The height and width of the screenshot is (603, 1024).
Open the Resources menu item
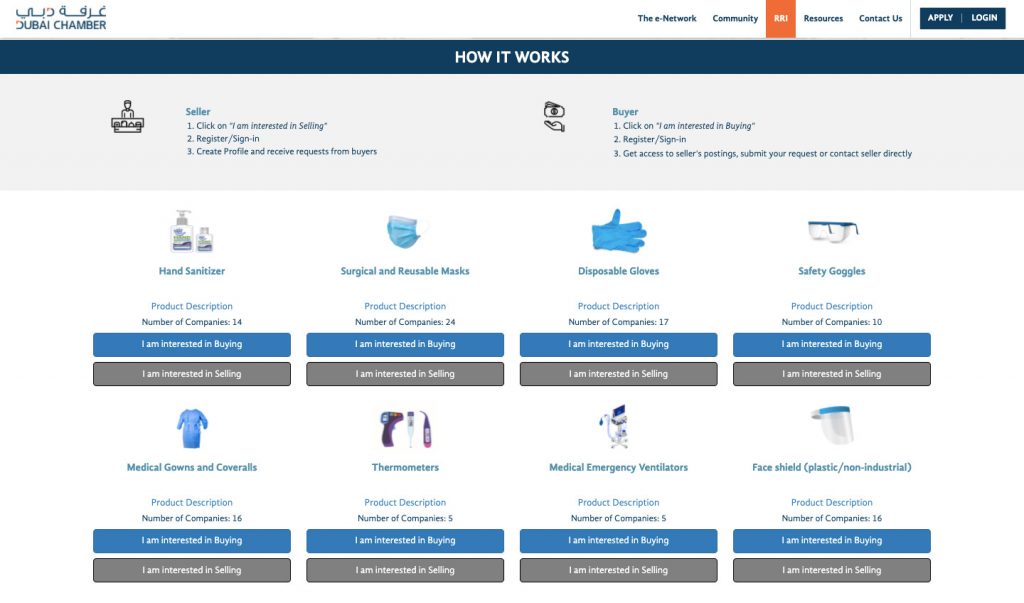pos(823,18)
